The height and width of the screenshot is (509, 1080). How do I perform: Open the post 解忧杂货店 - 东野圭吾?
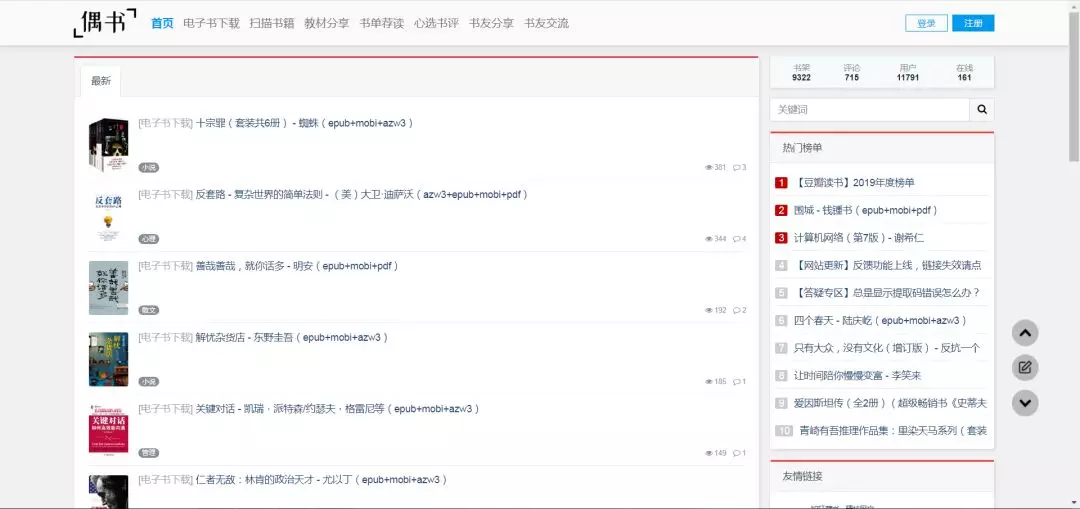pyautogui.click(x=293, y=337)
